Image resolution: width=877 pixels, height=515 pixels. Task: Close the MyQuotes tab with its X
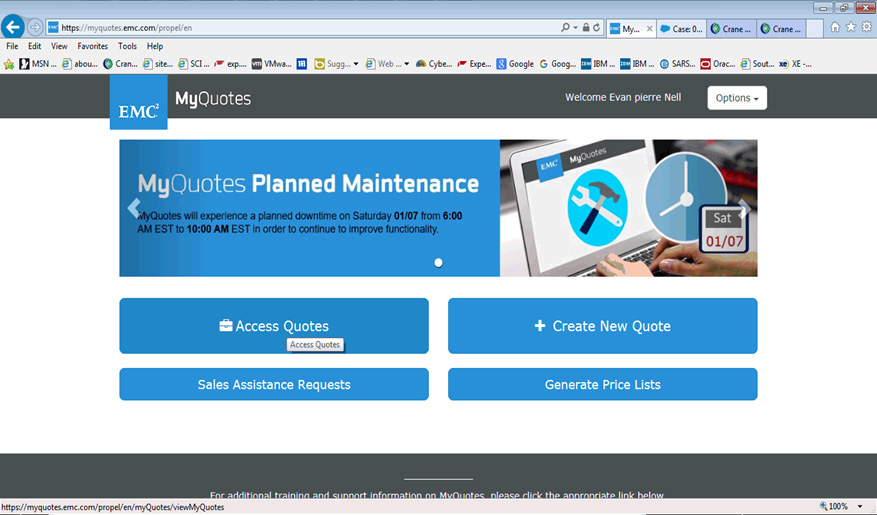[x=649, y=29]
